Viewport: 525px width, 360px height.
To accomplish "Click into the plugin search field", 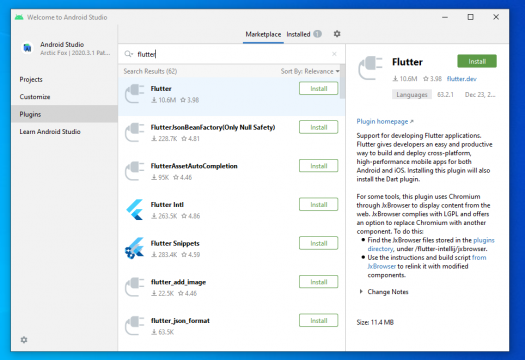I will [x=231, y=54].
